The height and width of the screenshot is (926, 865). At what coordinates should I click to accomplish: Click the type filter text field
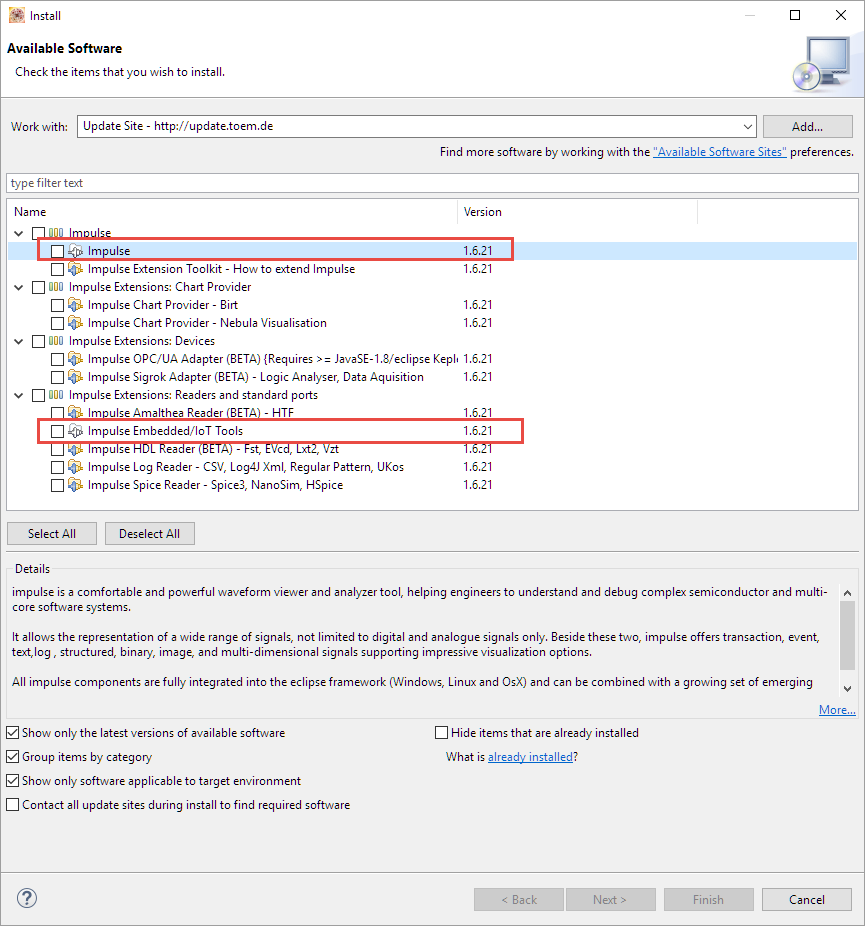[430, 183]
